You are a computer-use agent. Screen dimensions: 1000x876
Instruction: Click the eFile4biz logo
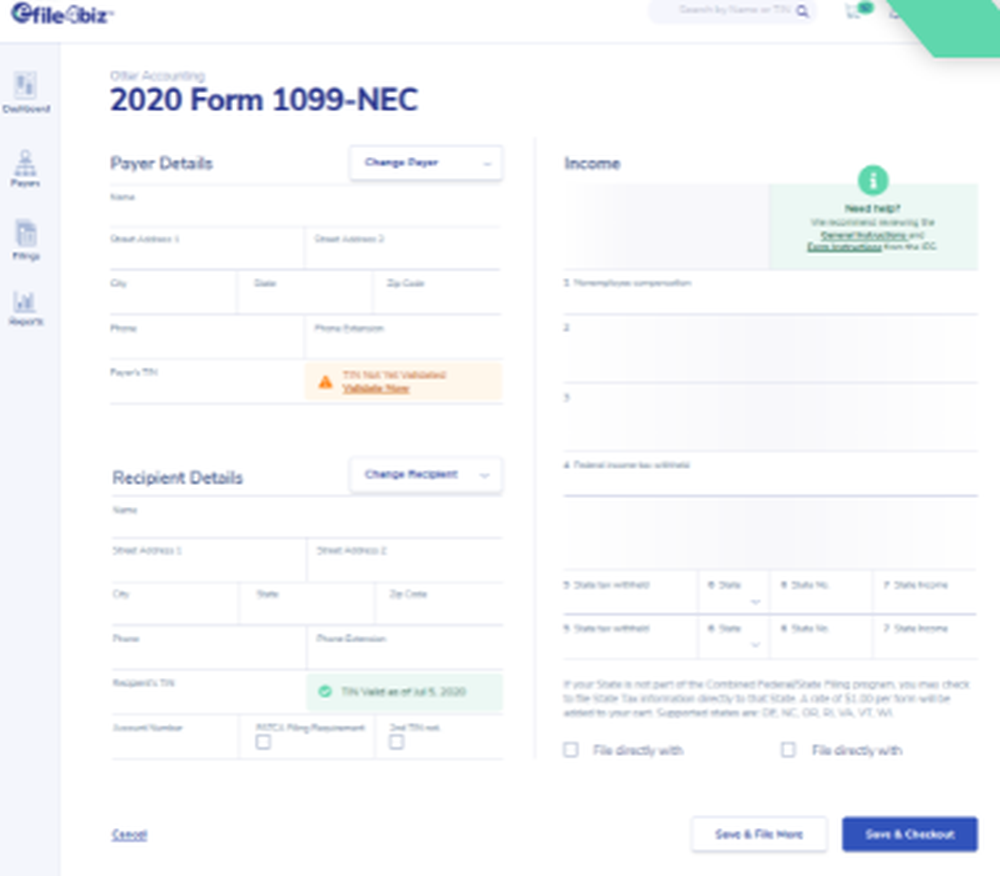coord(62,13)
